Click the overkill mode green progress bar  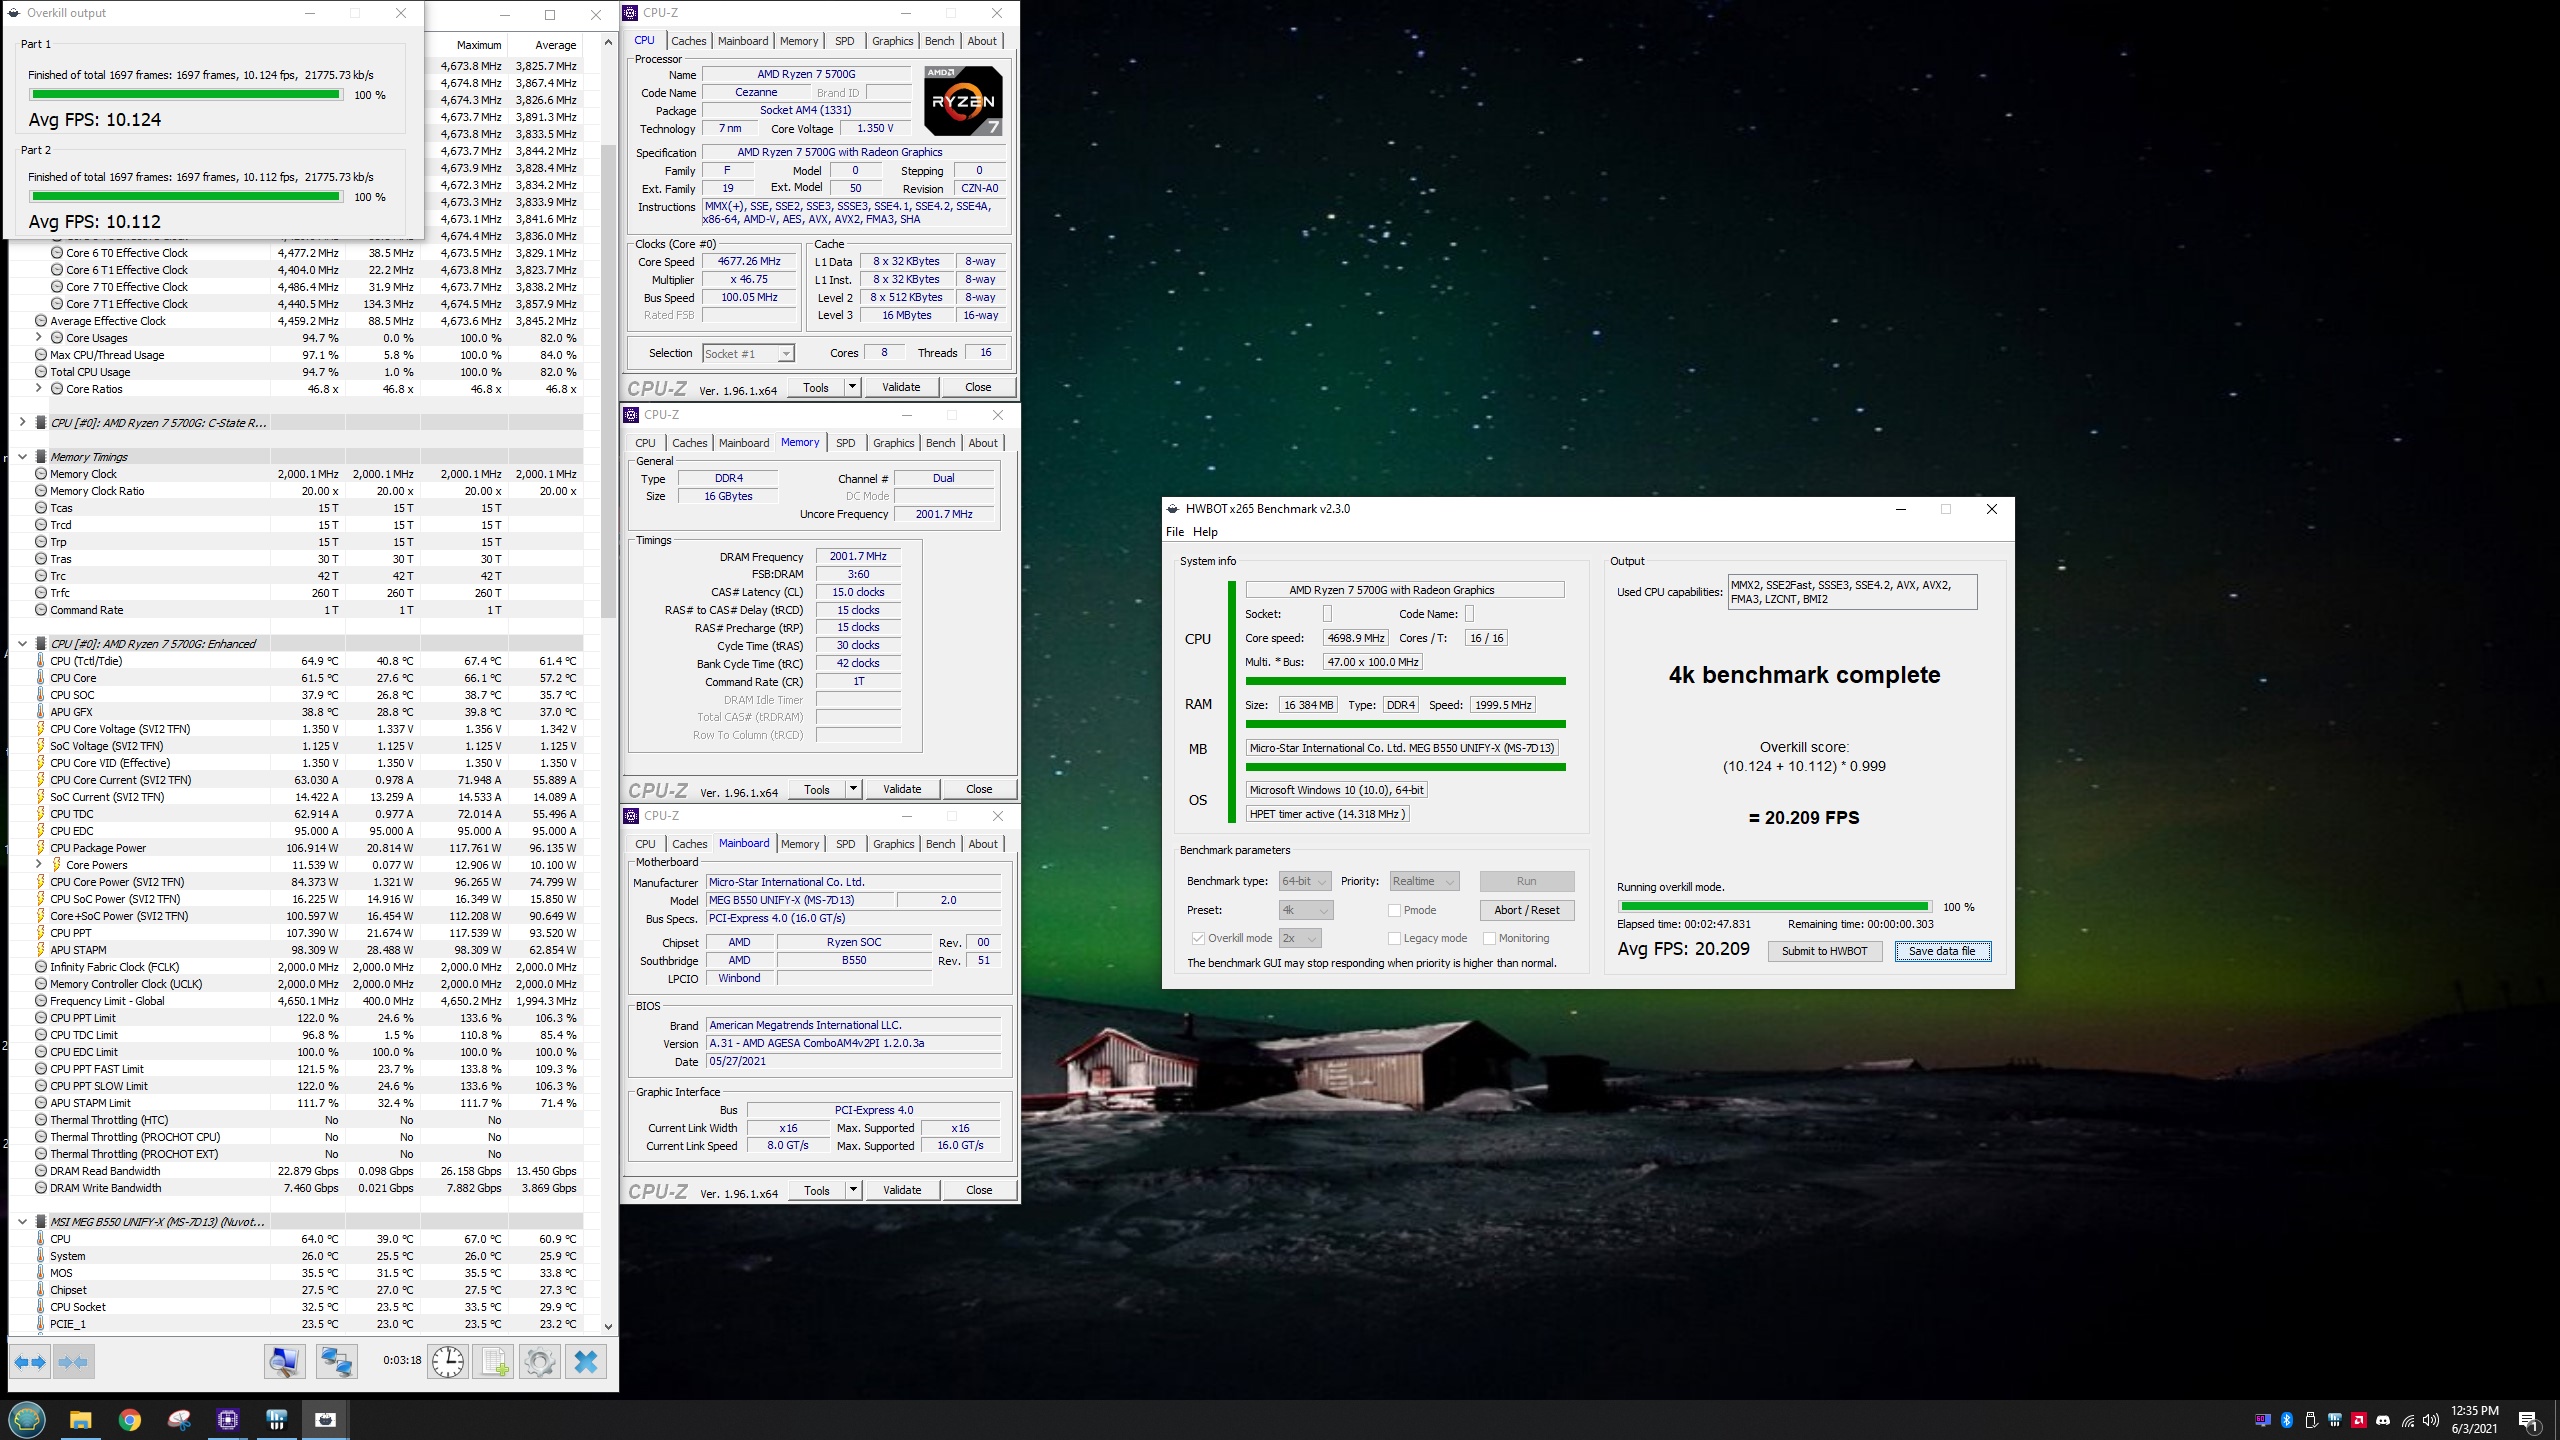(x=1775, y=907)
